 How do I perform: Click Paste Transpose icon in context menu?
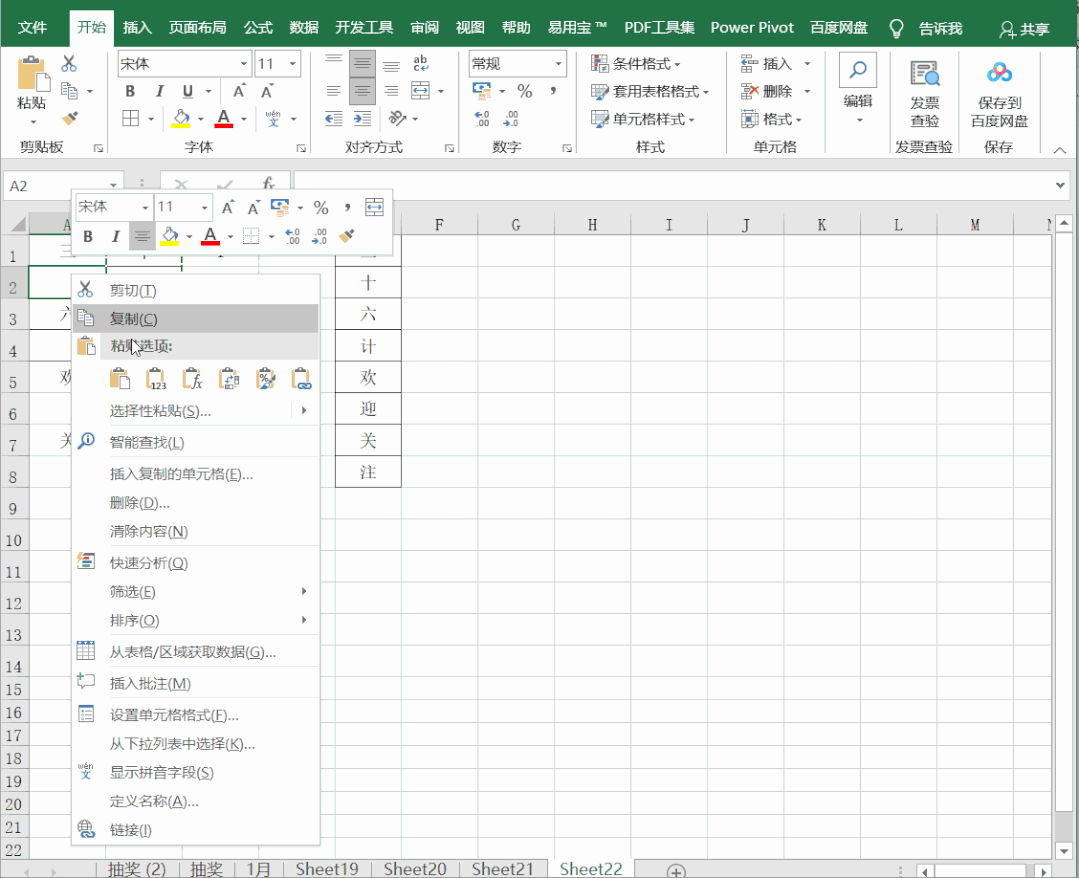tap(229, 378)
